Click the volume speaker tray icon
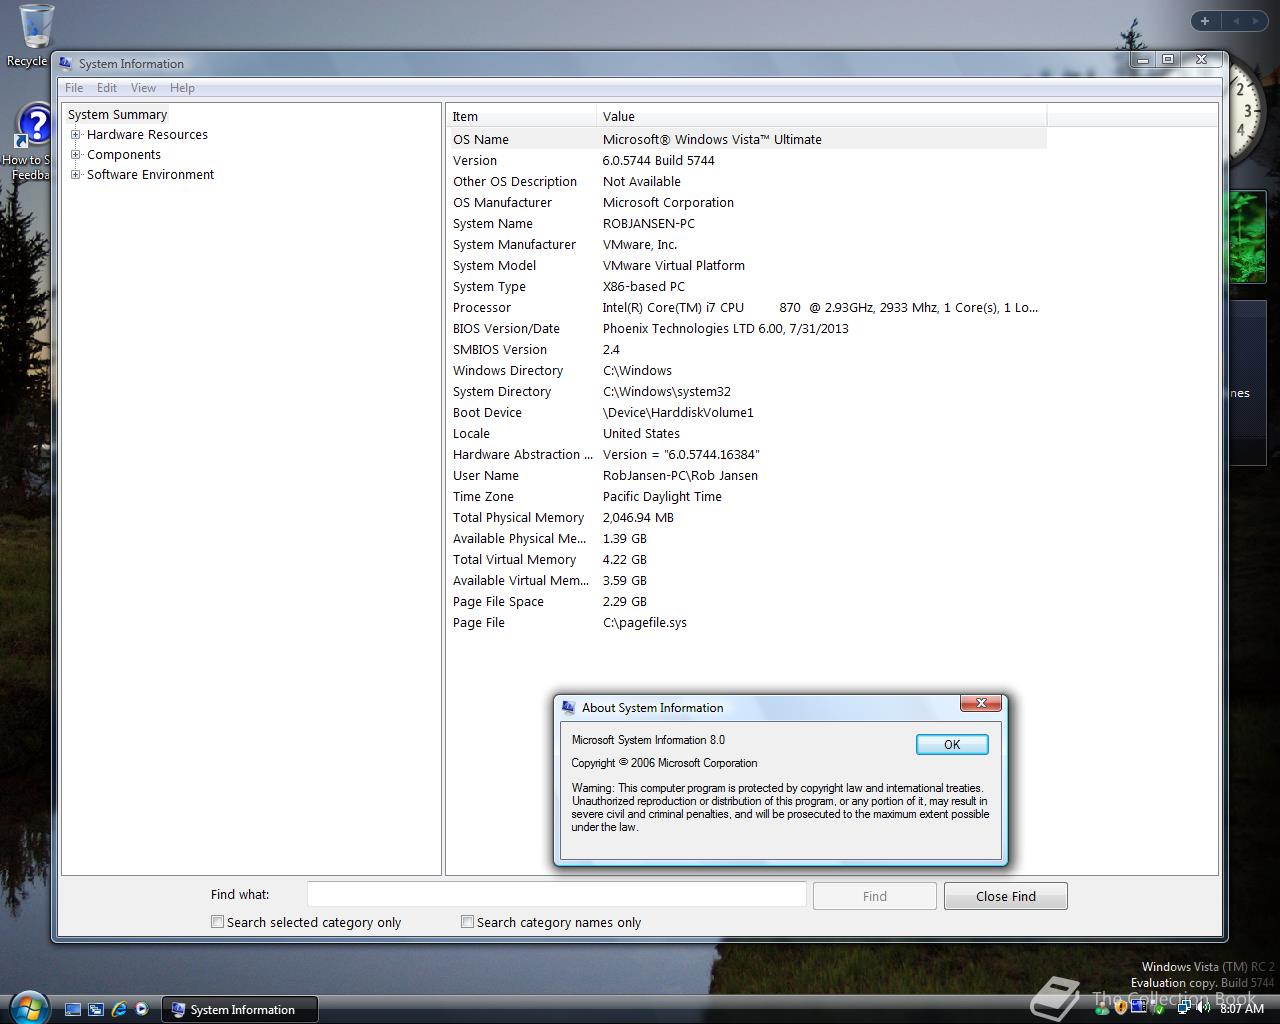The width and height of the screenshot is (1280, 1024). (1203, 1009)
